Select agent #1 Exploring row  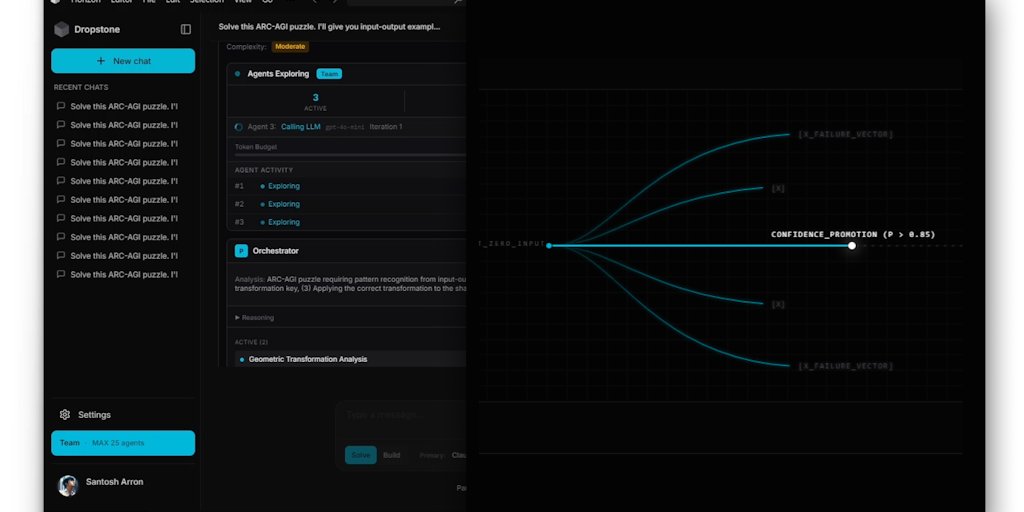point(346,186)
